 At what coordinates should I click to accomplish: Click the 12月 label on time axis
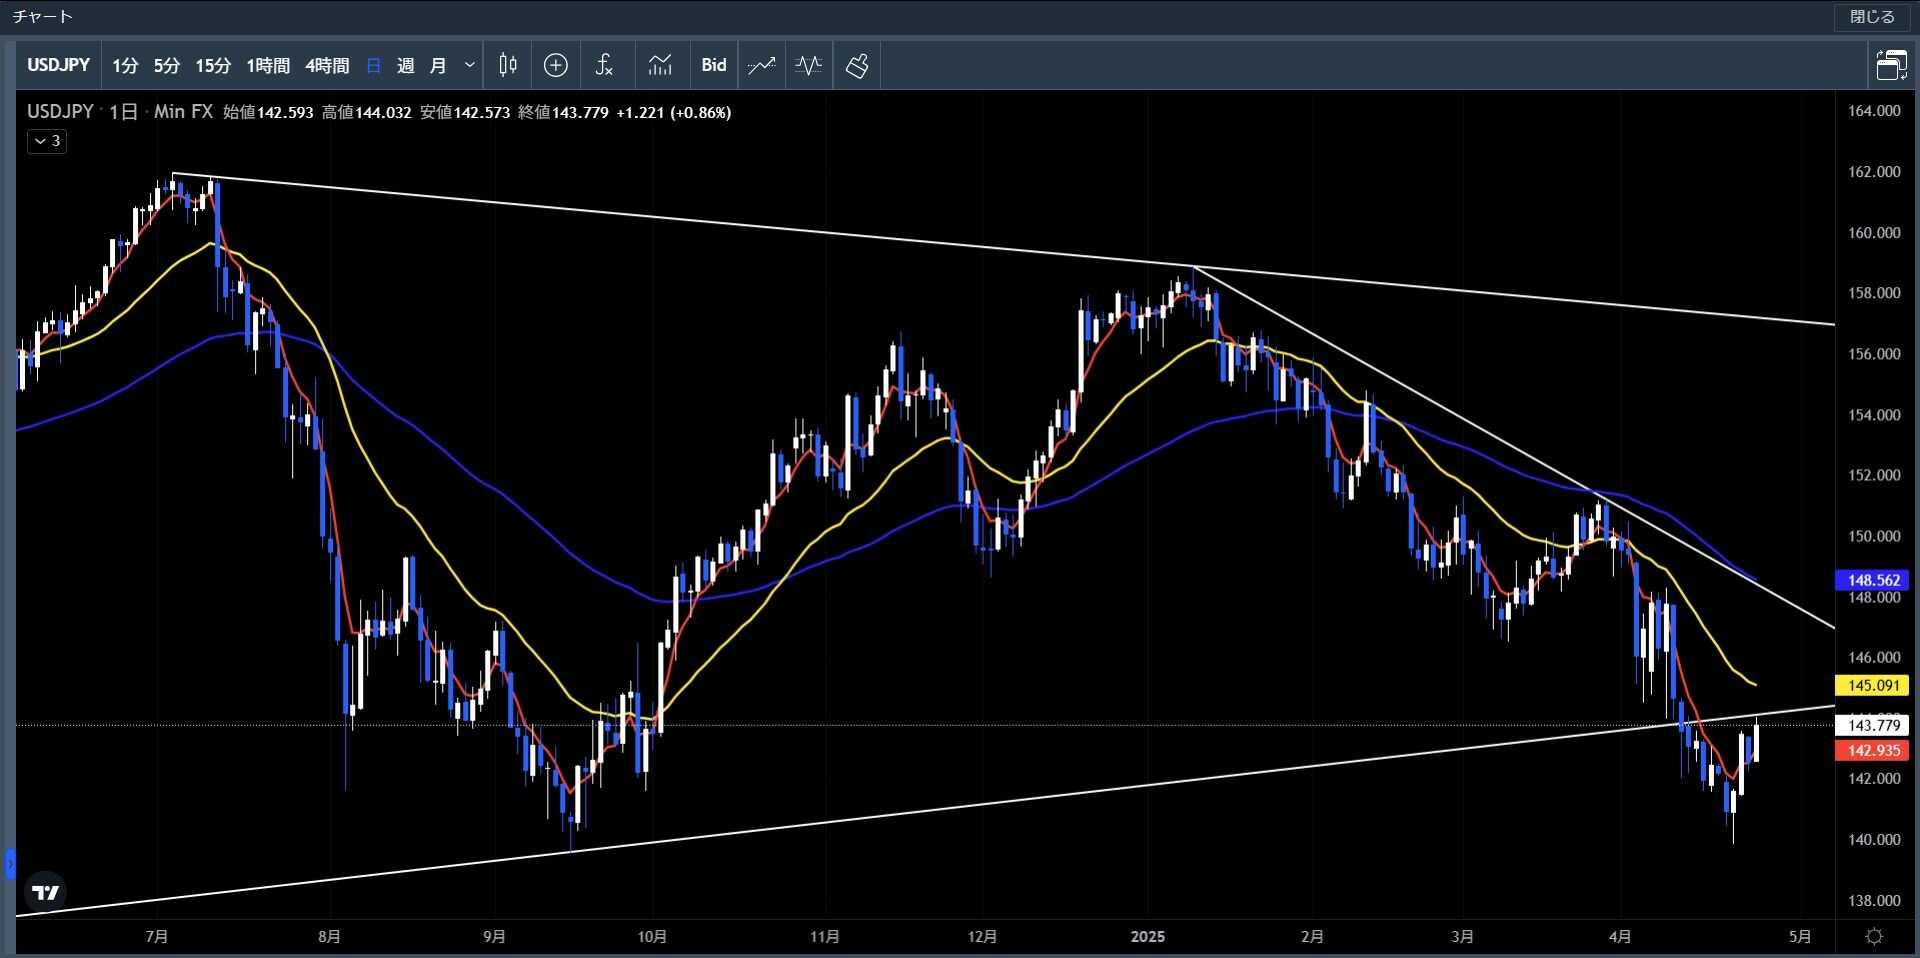[982, 937]
